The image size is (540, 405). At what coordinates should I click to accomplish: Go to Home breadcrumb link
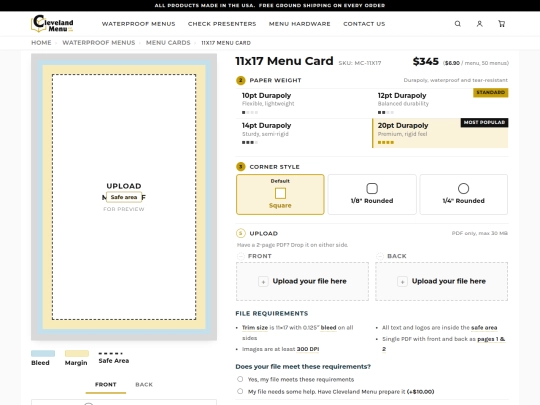click(41, 43)
